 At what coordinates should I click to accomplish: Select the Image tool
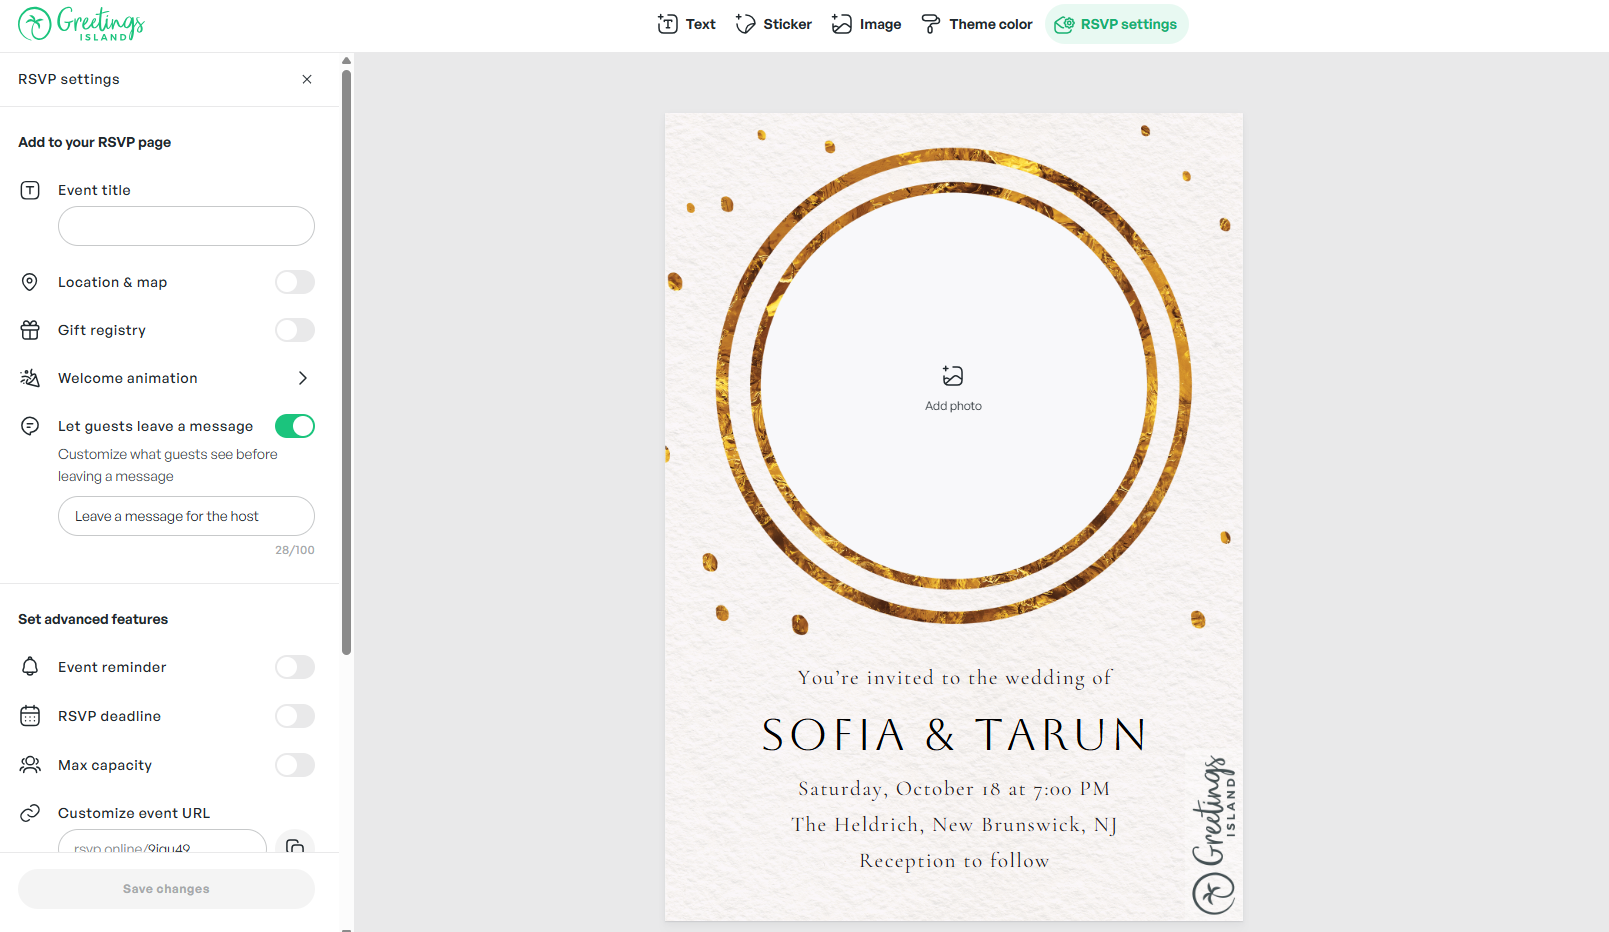pyautogui.click(x=866, y=23)
